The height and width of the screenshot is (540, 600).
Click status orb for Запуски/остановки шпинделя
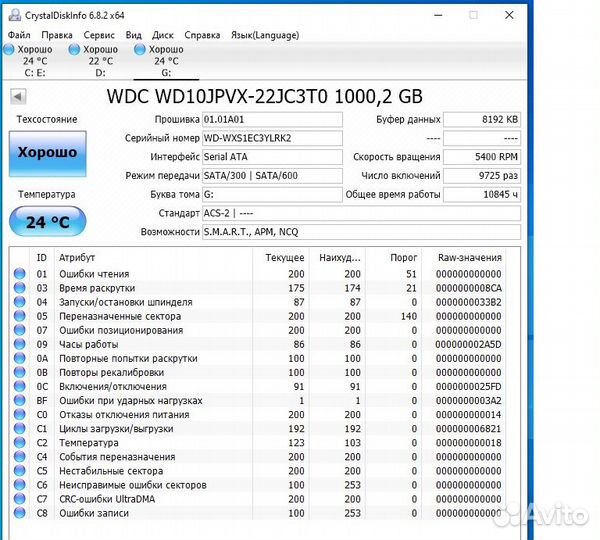(20, 302)
